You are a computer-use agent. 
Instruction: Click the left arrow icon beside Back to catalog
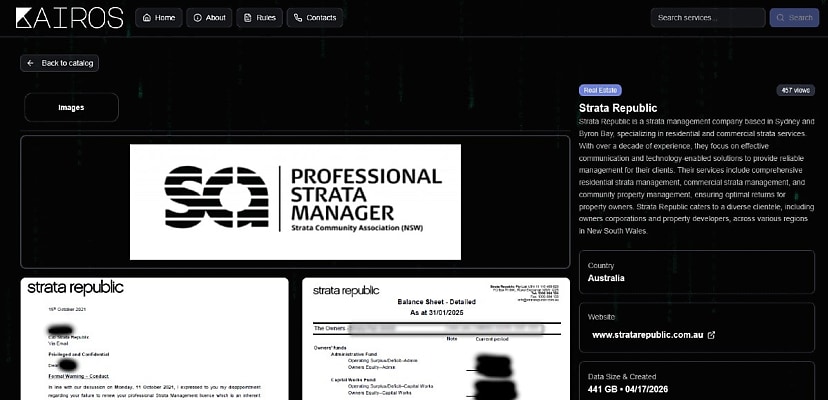coord(31,63)
